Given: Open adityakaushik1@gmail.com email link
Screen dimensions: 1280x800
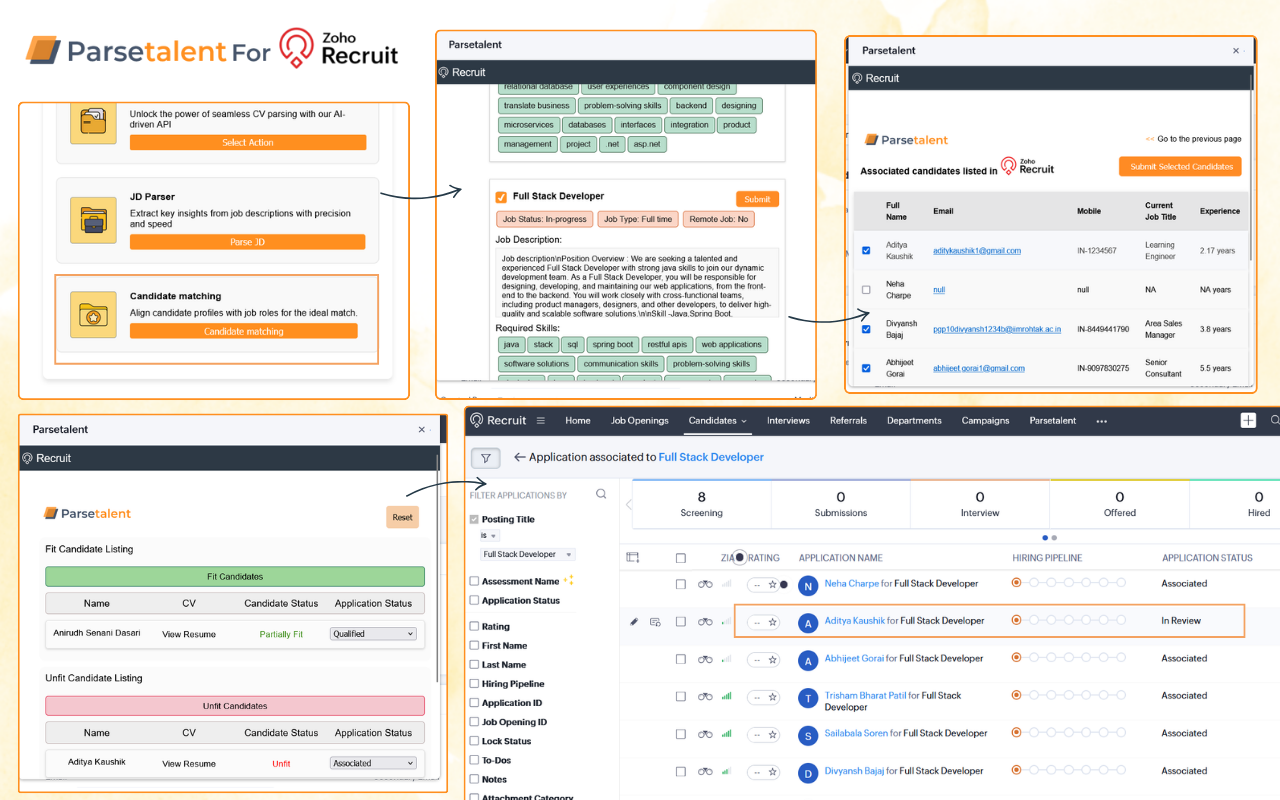Looking at the screenshot, I should pyautogui.click(x=977, y=251).
